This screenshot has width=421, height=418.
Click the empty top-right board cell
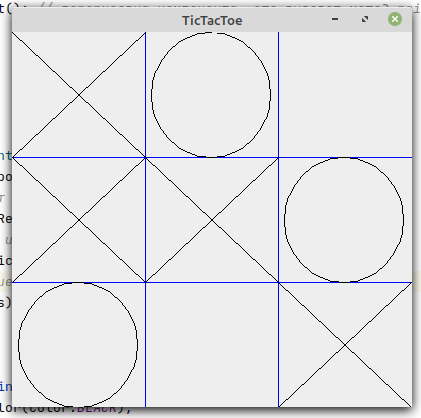point(346,94)
